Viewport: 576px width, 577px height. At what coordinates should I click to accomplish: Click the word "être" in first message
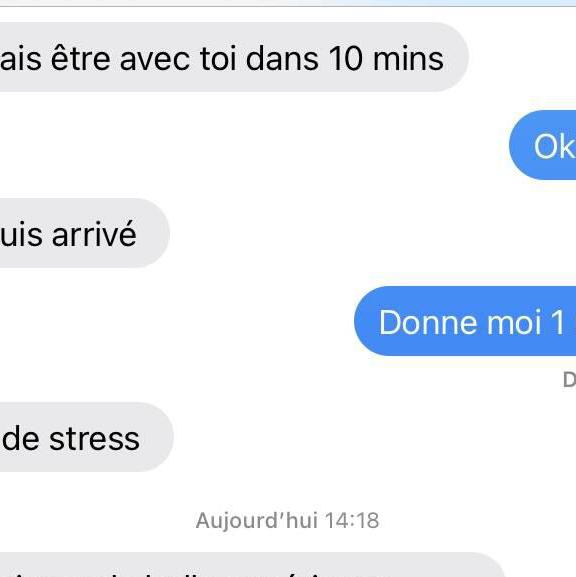click(81, 59)
